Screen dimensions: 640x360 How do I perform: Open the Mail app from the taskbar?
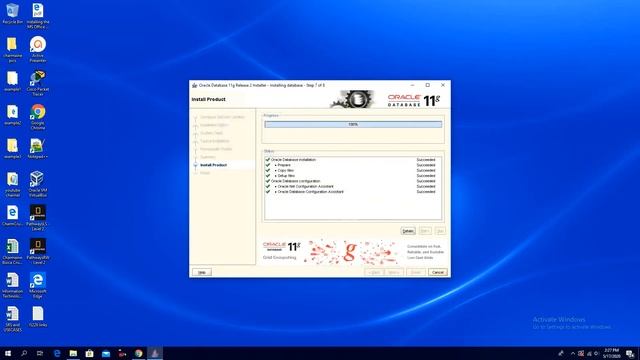(106, 353)
